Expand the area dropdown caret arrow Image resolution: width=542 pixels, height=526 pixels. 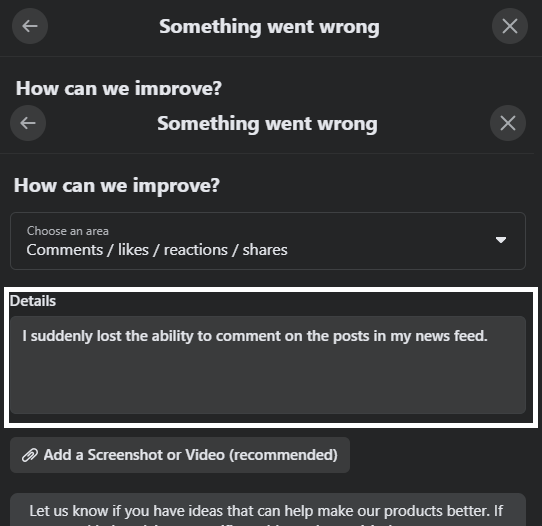point(501,240)
